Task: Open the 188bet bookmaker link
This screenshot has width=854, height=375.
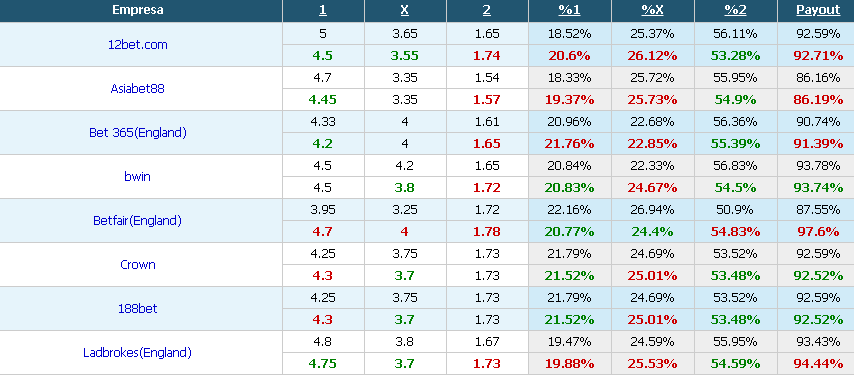Action: [x=138, y=309]
